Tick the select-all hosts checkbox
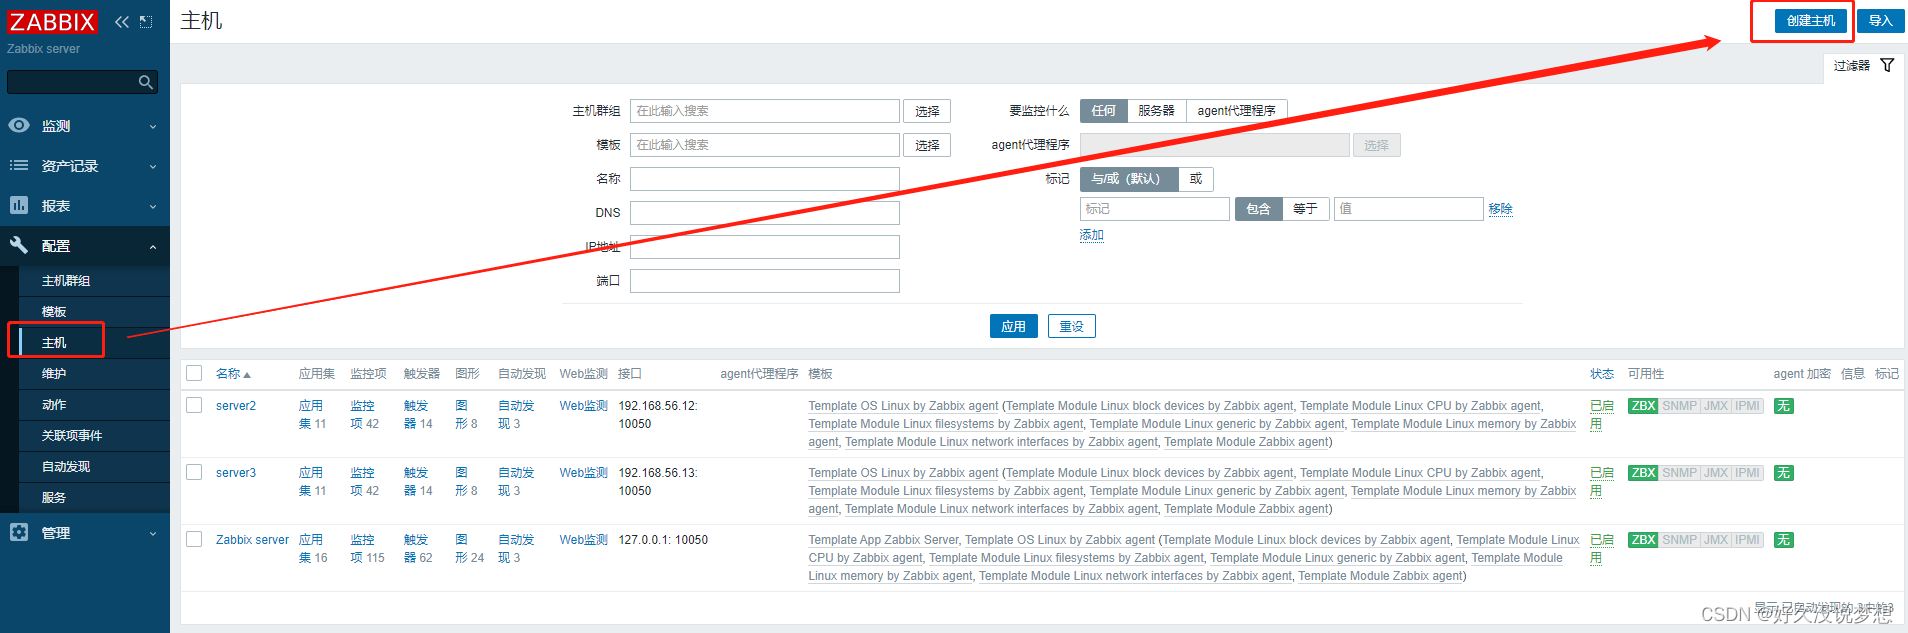This screenshot has height=633, width=1908. [x=194, y=373]
